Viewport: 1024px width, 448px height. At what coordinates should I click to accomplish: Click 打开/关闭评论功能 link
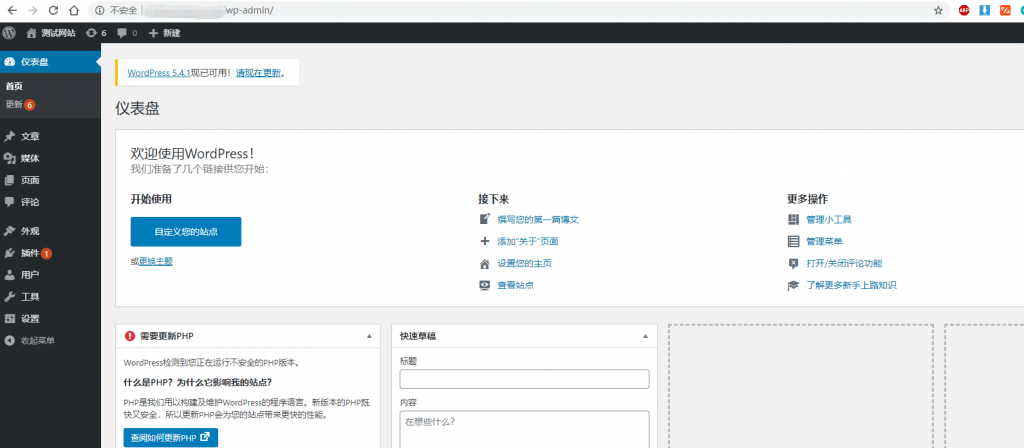tap(844, 263)
